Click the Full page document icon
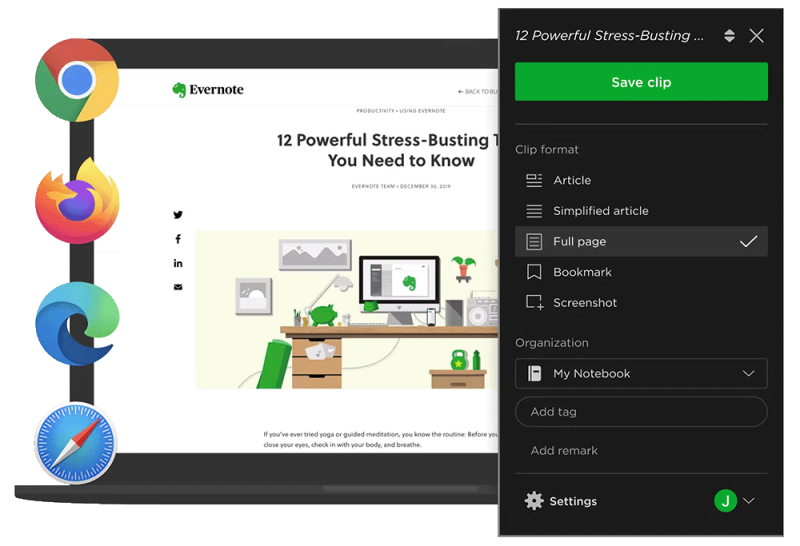The width and height of the screenshot is (800, 546). point(534,241)
